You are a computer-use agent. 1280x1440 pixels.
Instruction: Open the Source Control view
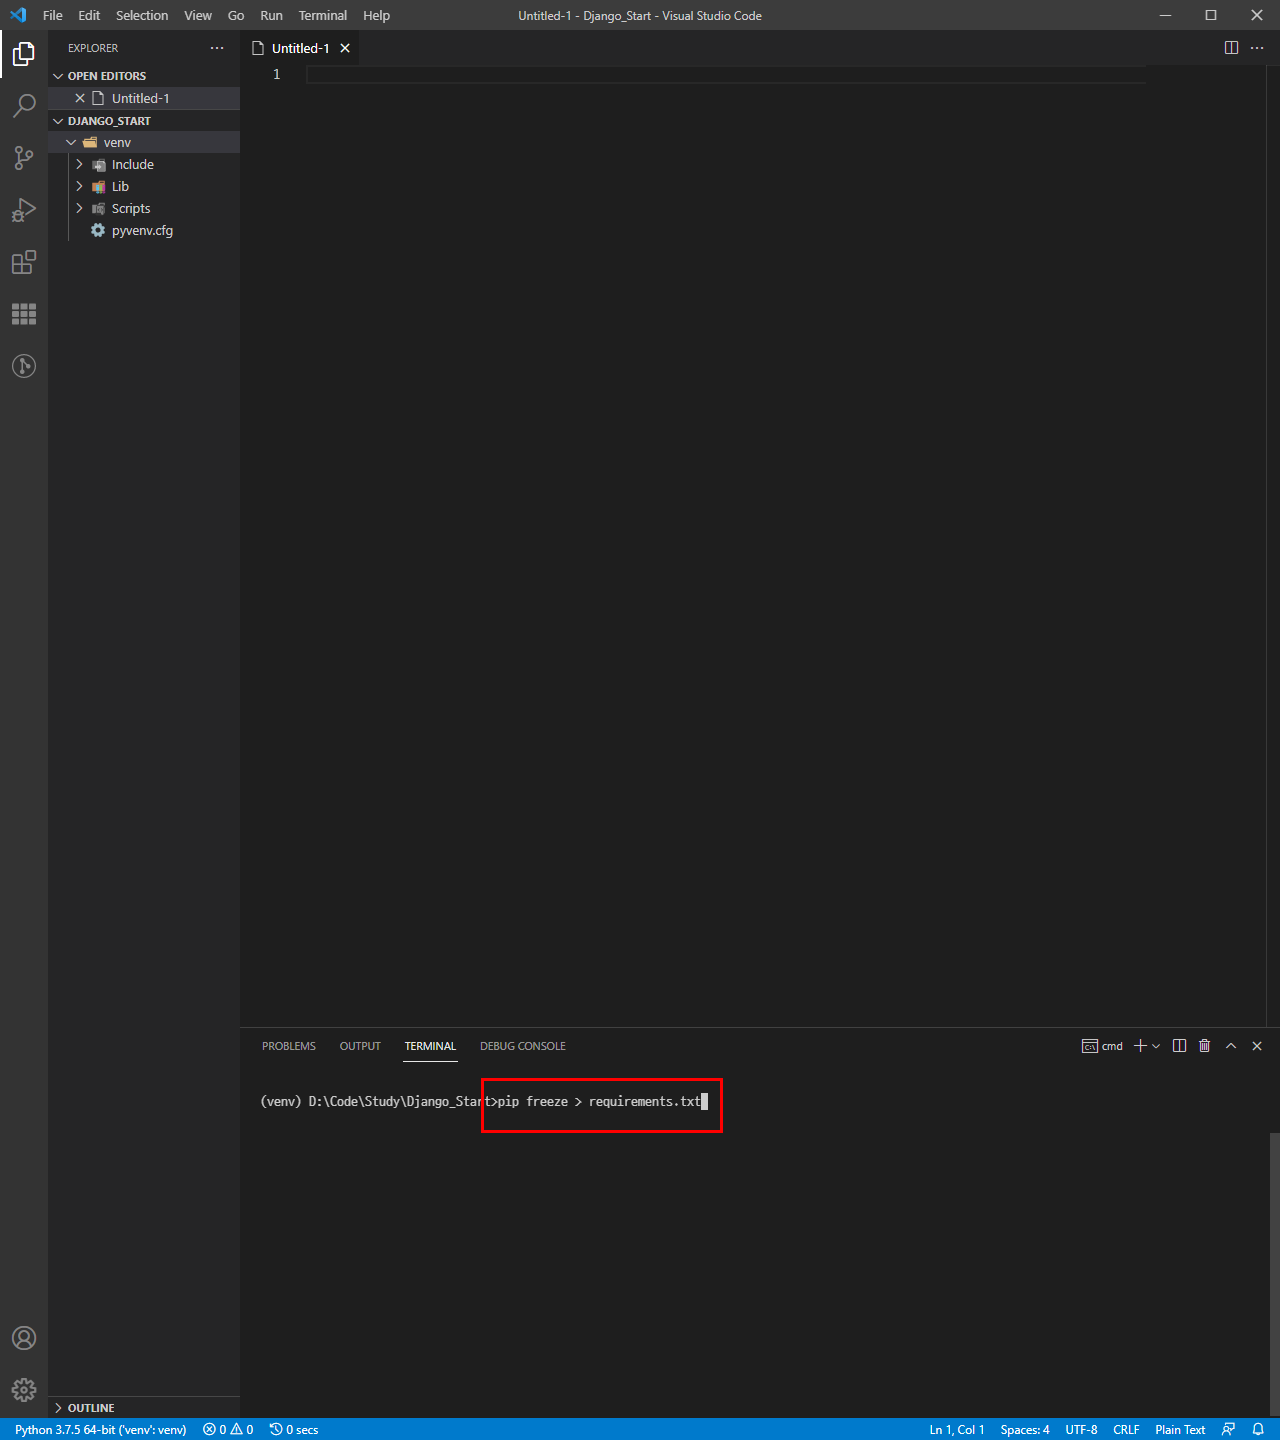click(24, 158)
